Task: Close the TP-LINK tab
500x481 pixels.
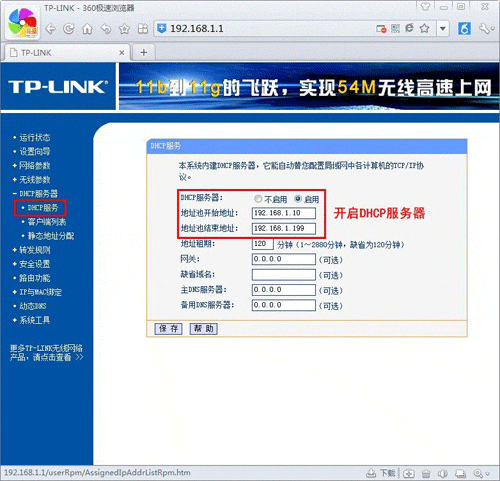Action: tap(122, 53)
